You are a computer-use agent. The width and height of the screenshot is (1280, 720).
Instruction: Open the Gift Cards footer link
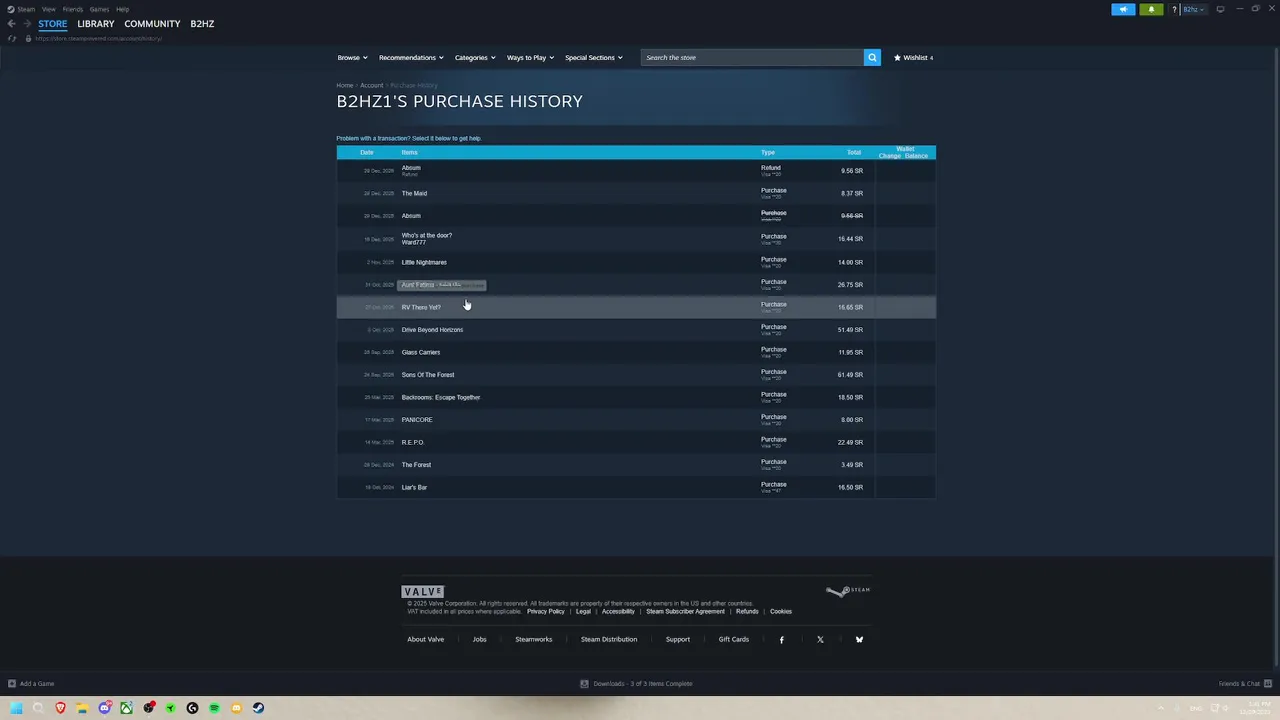point(733,639)
